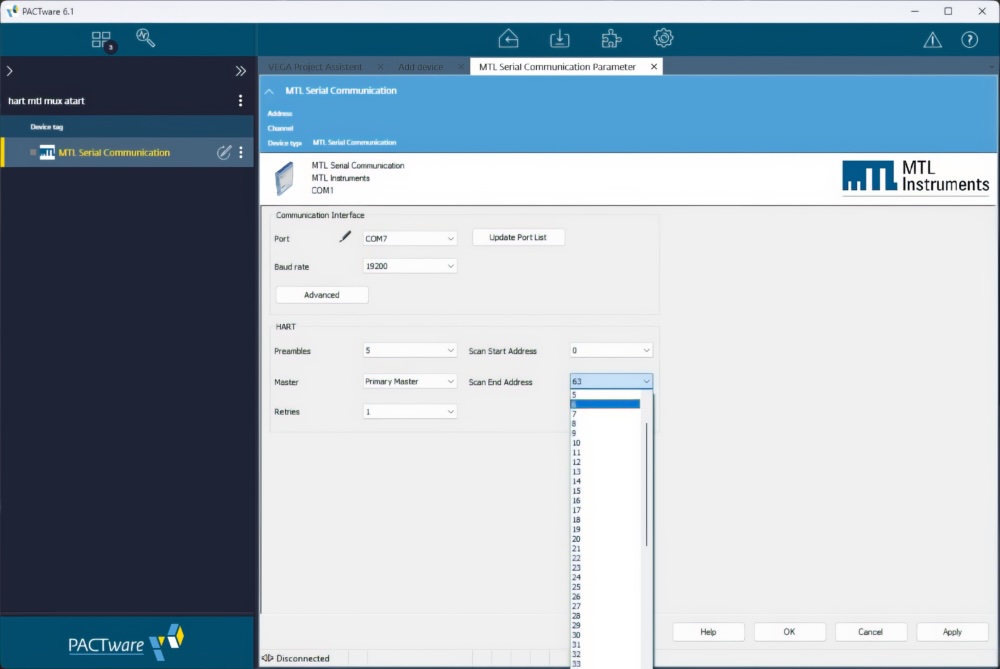Pick 31 in Scan End Address list
Screen dimensions: 1000x669
point(605,645)
